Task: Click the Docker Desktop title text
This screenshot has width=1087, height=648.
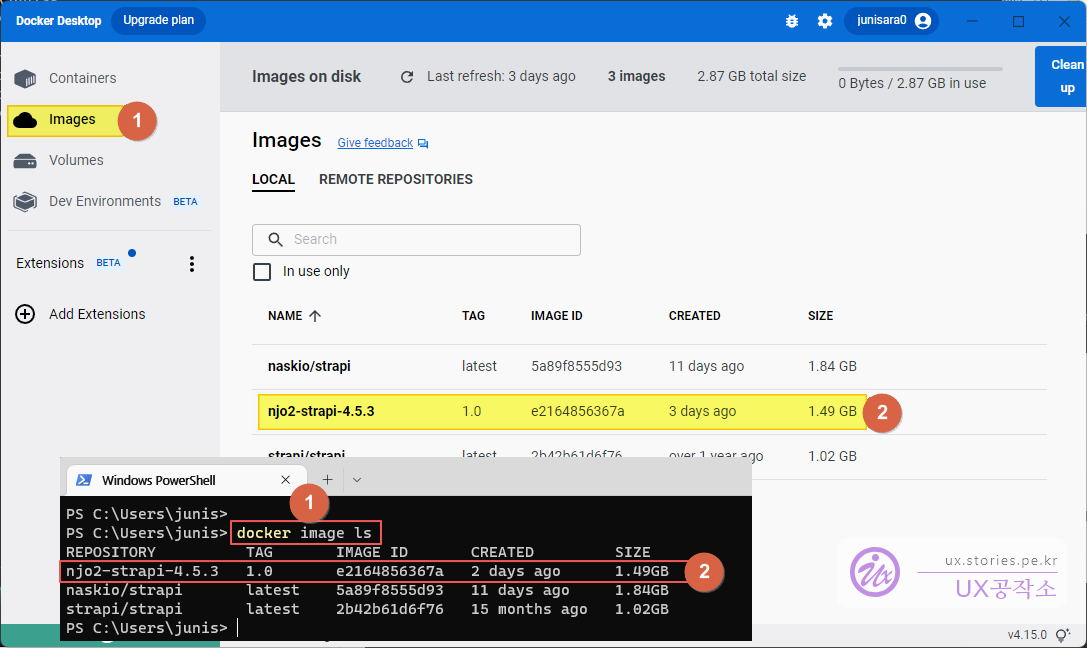Action: pyautogui.click(x=58, y=21)
